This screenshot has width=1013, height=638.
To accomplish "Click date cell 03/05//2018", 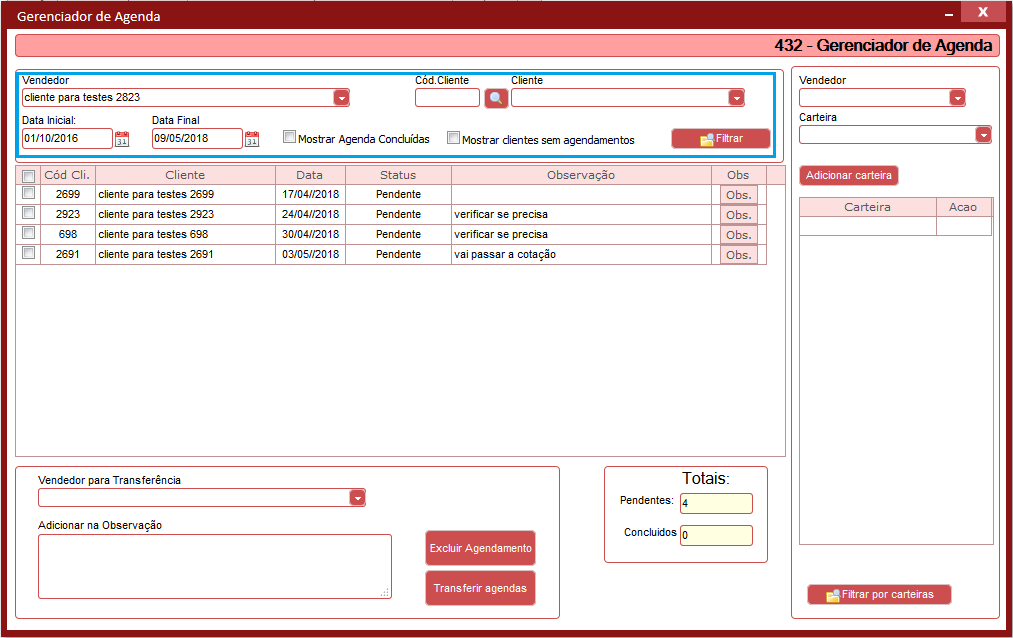I will click(x=310, y=254).
